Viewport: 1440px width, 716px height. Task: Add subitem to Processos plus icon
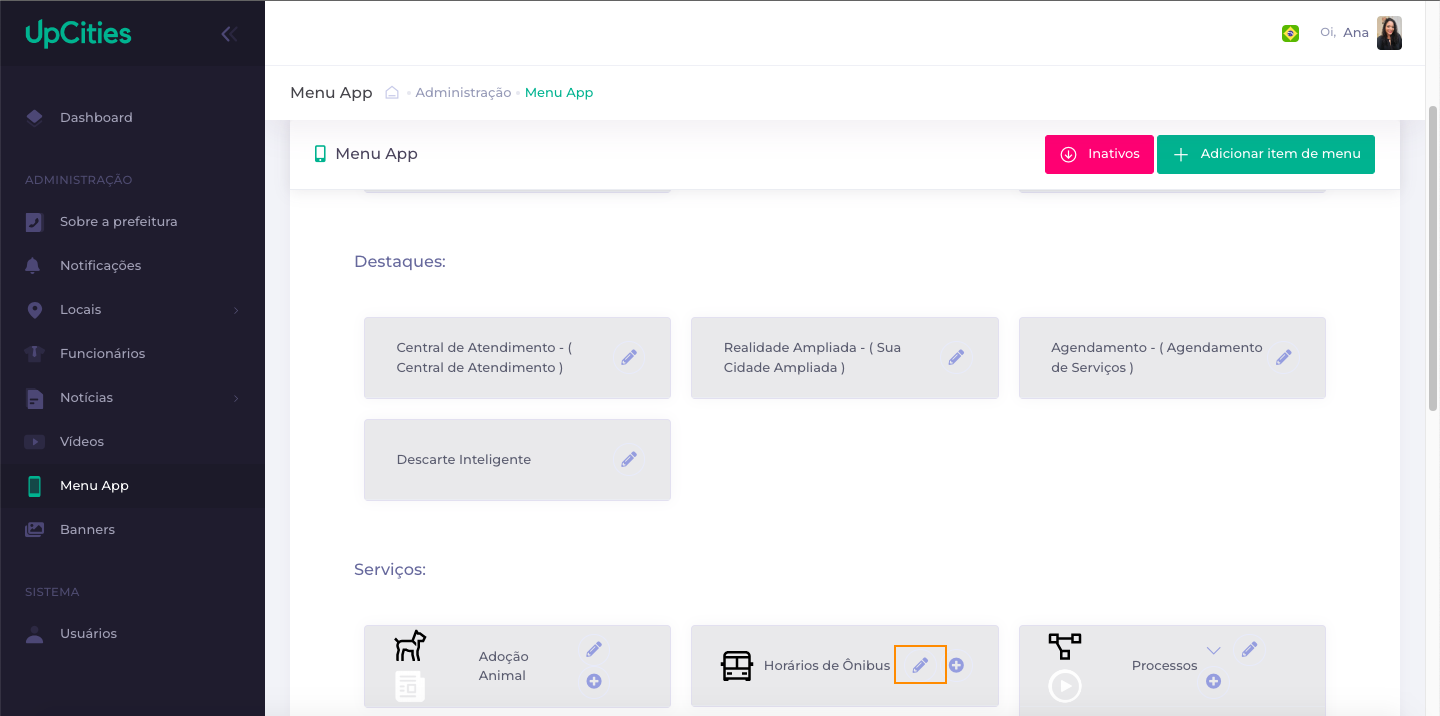(x=1213, y=681)
